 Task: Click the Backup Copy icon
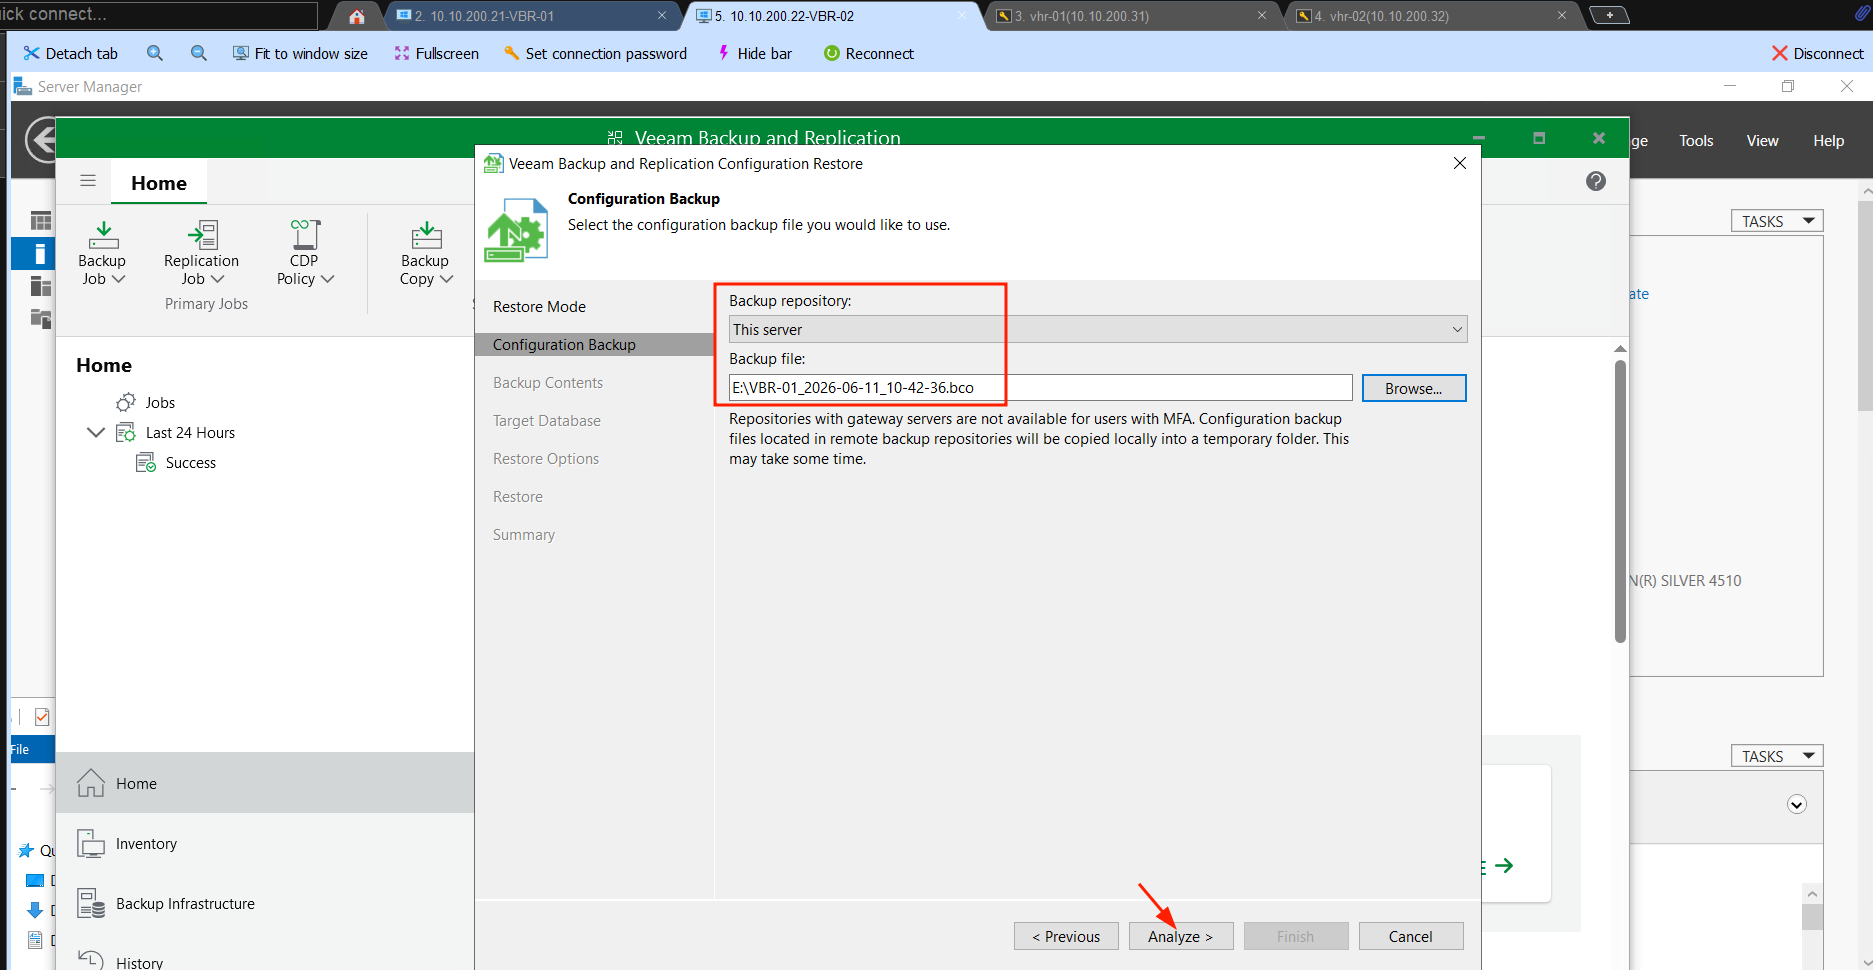click(426, 234)
